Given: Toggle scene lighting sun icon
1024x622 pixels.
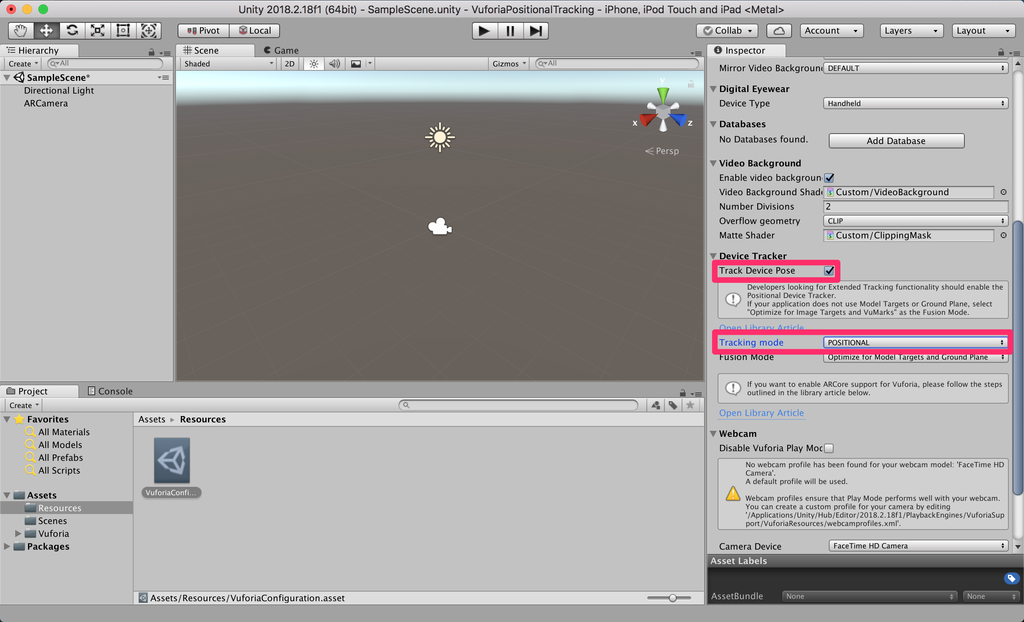Looking at the screenshot, I should (314, 63).
